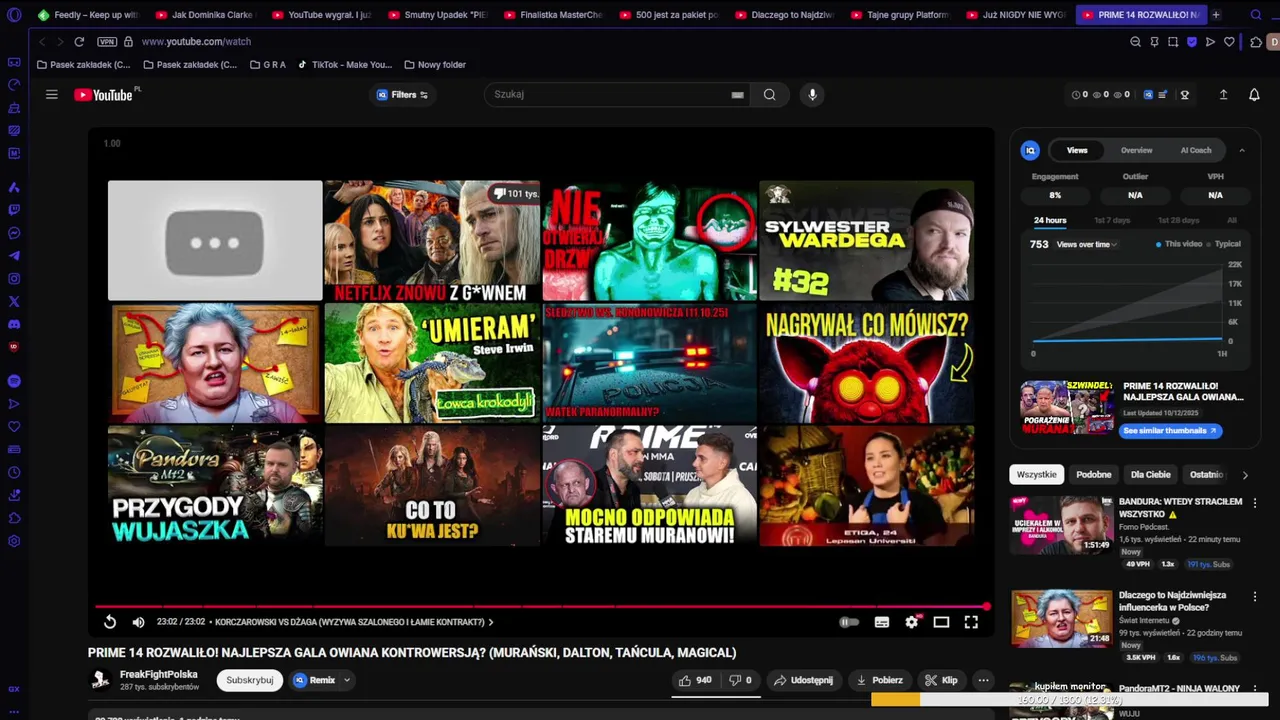Toggle subtitles/captions button
Image resolution: width=1280 pixels, height=720 pixels.
pyautogui.click(x=881, y=622)
